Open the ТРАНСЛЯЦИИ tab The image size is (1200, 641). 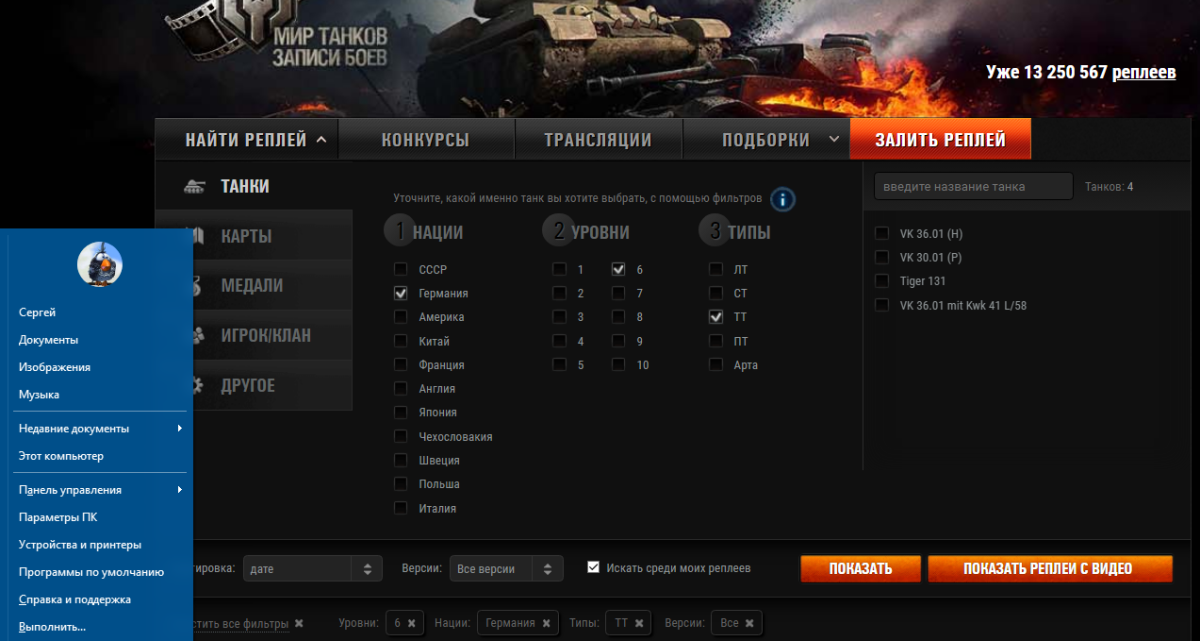(598, 140)
